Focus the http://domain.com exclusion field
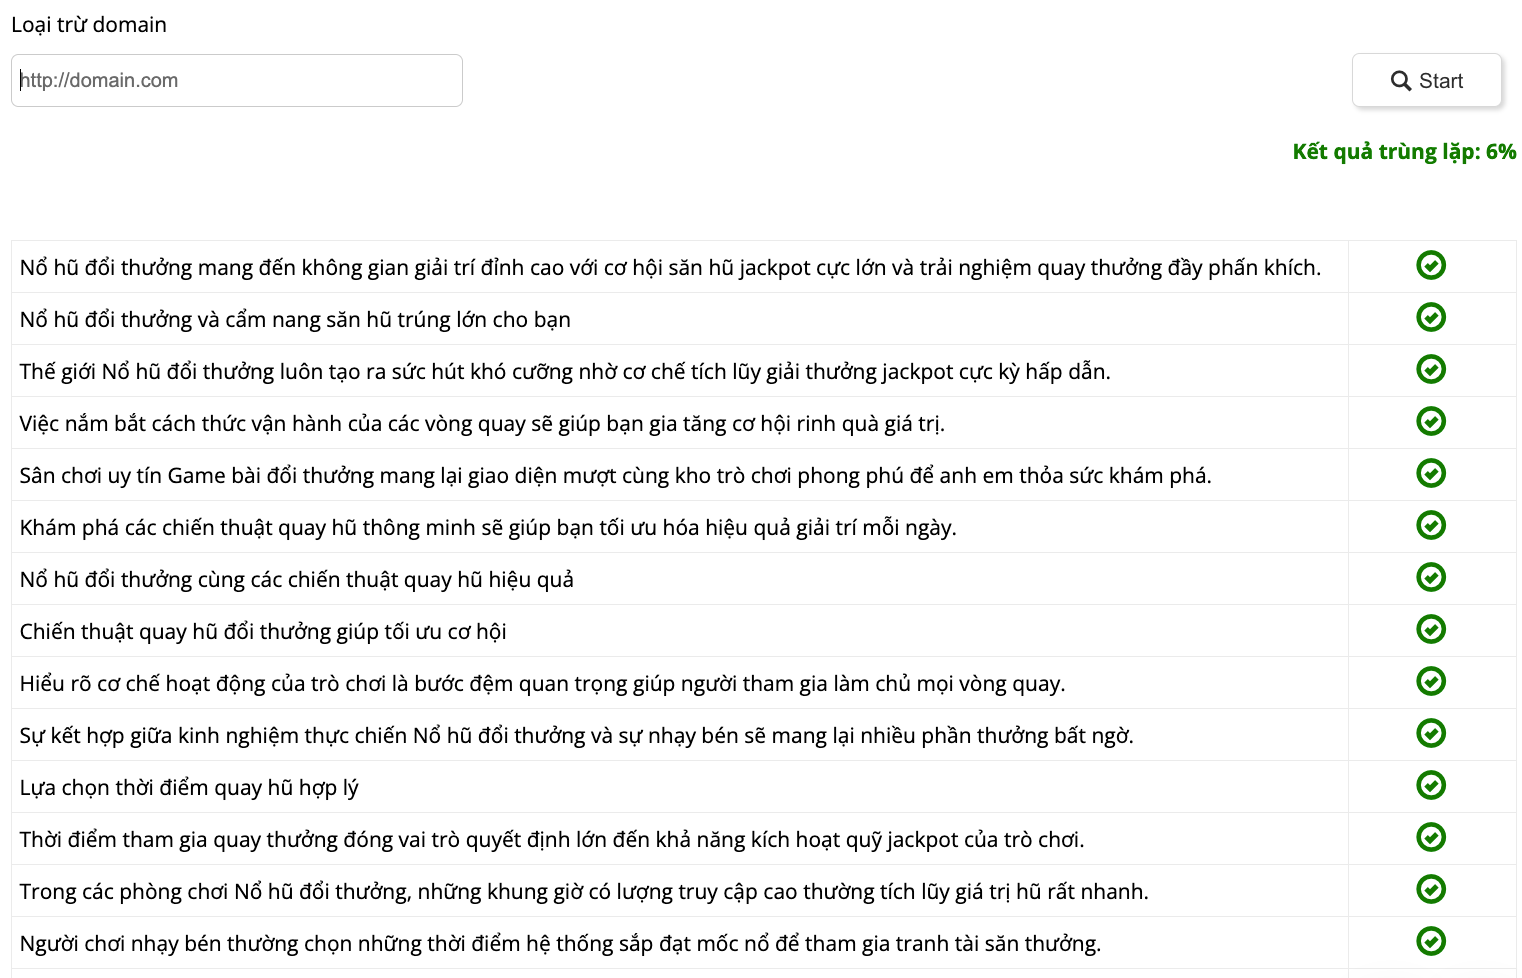1522x978 pixels. pyautogui.click(x=237, y=80)
